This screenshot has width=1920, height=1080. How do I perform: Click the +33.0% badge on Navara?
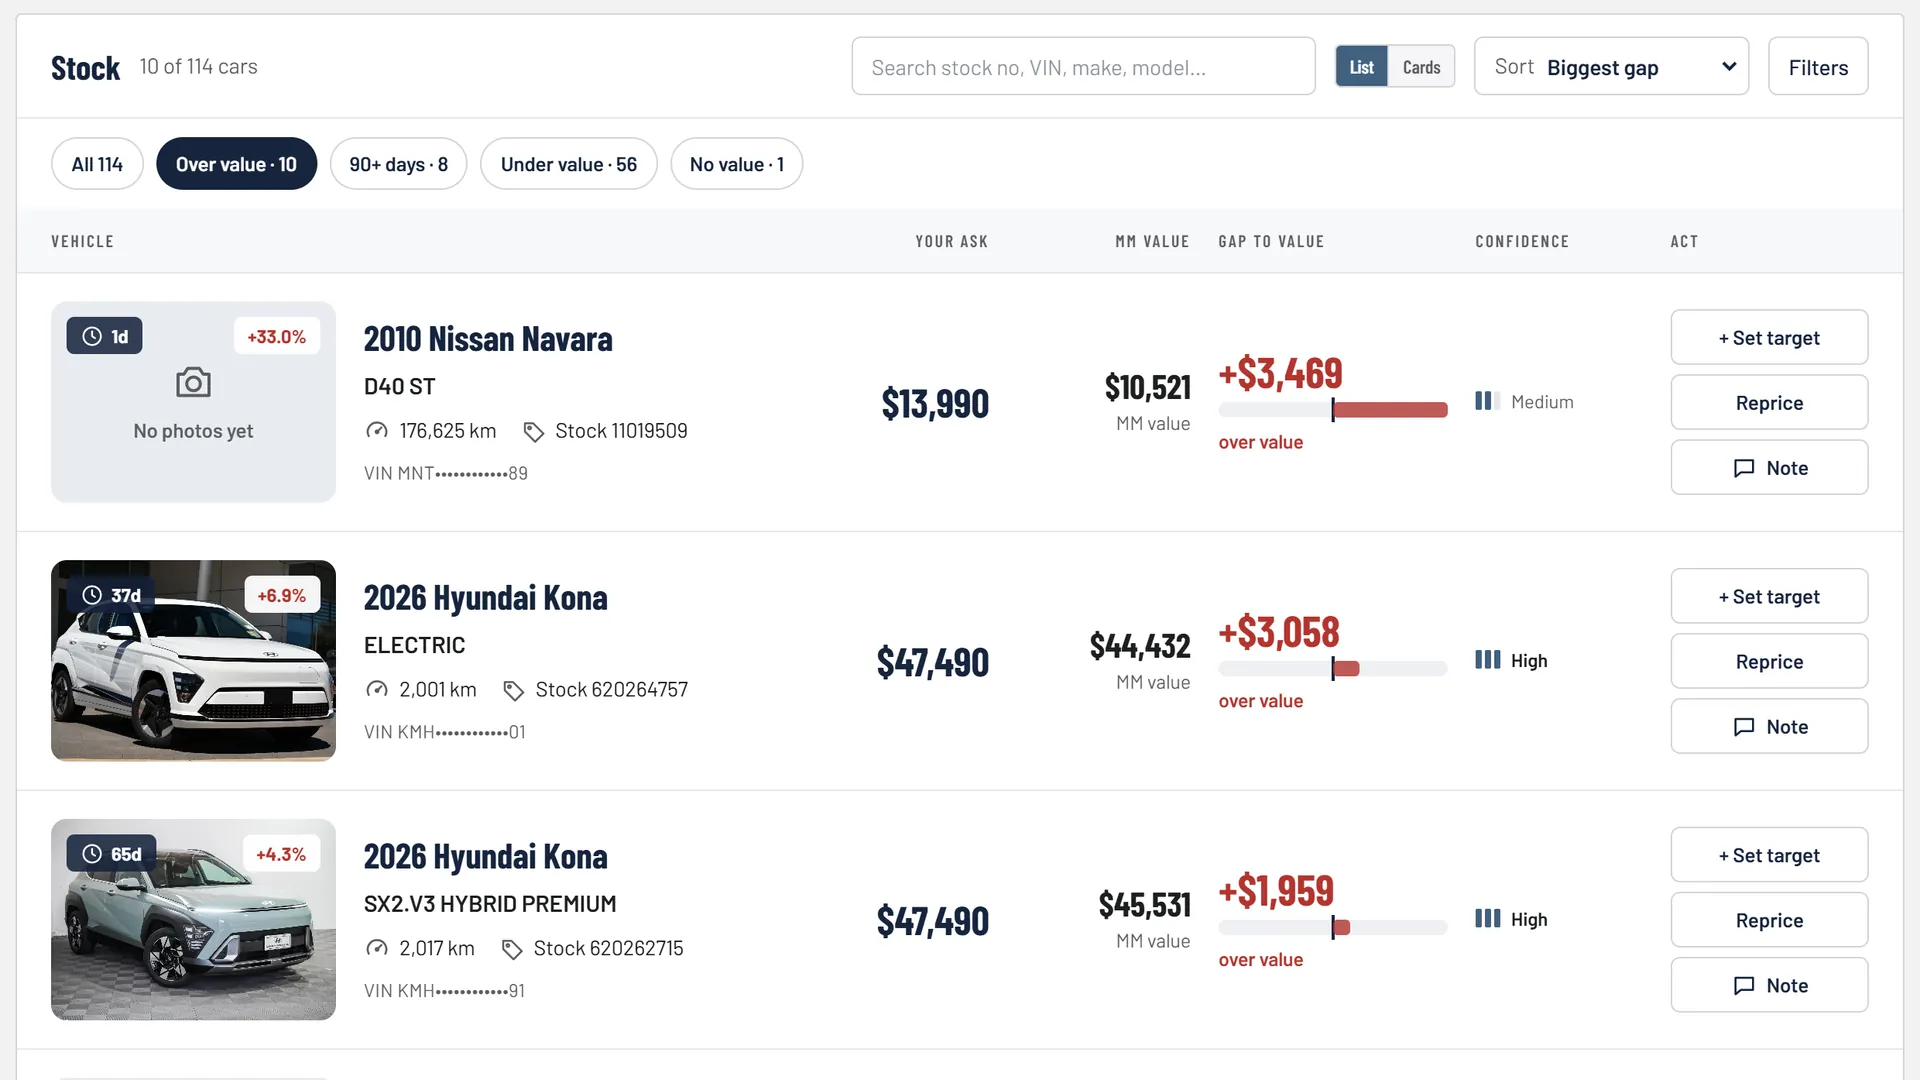(277, 337)
